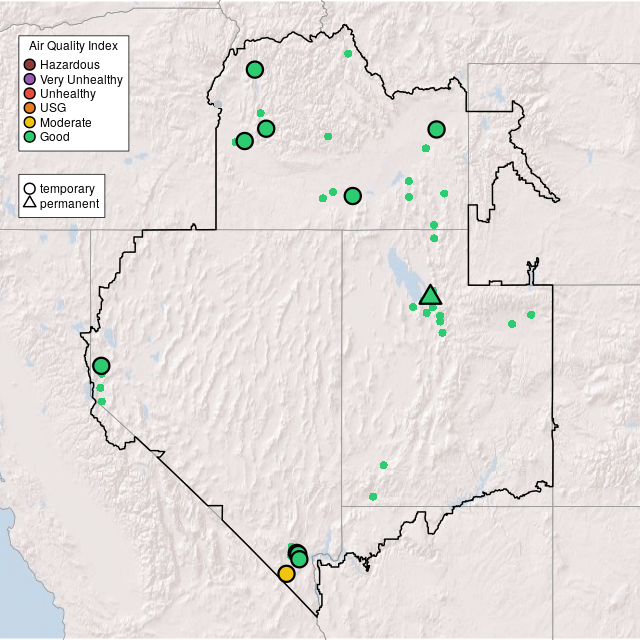
Task: Select the small green dot farthest south in the right-hand state
Action: [373, 496]
